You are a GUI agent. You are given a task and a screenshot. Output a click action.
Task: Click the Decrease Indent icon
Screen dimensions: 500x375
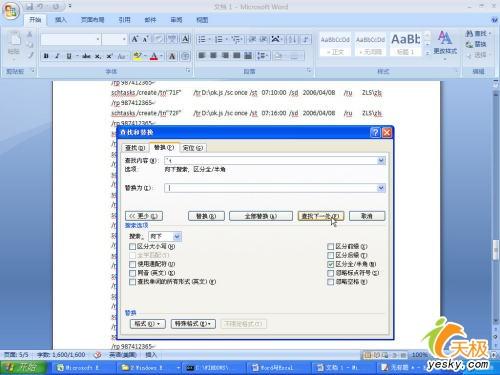pos(252,40)
